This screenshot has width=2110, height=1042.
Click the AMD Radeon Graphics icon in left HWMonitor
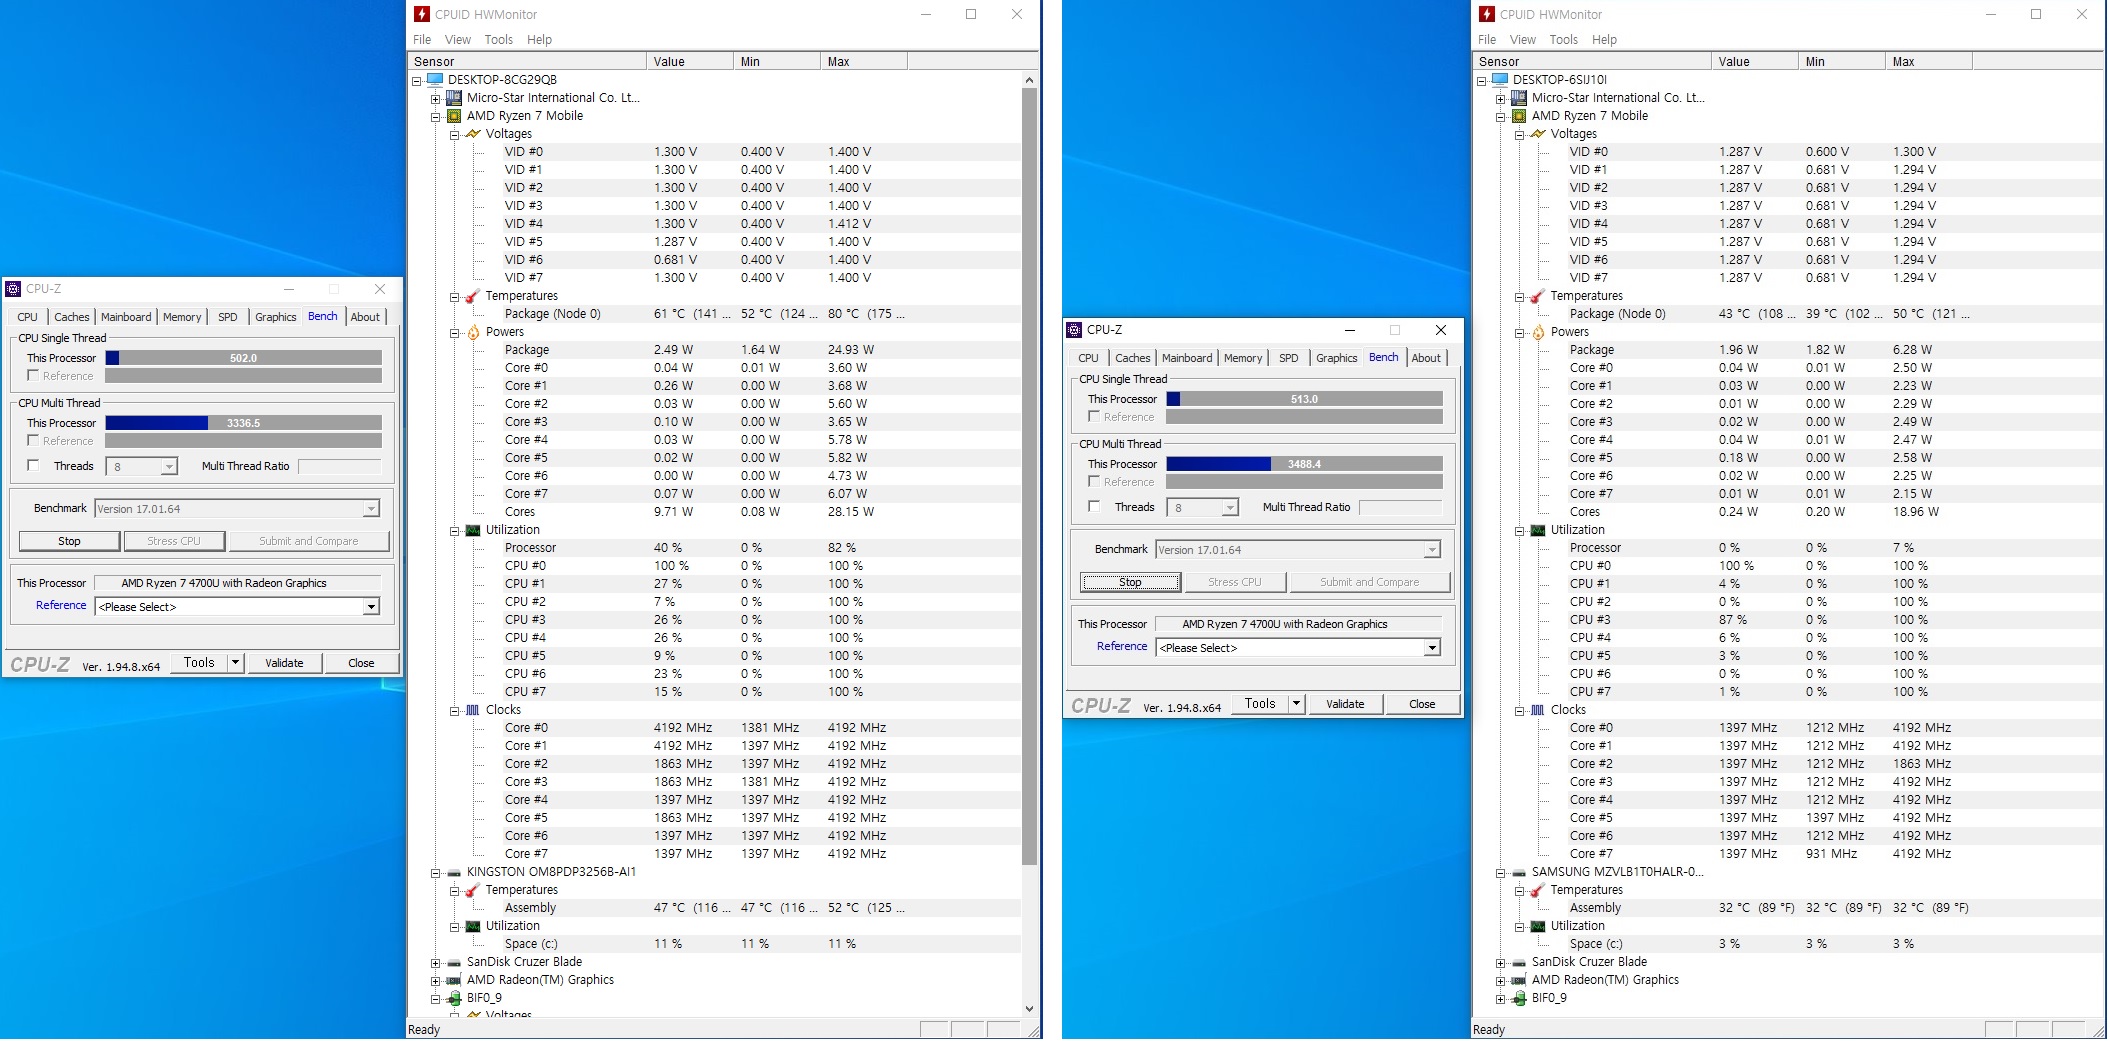tap(454, 980)
